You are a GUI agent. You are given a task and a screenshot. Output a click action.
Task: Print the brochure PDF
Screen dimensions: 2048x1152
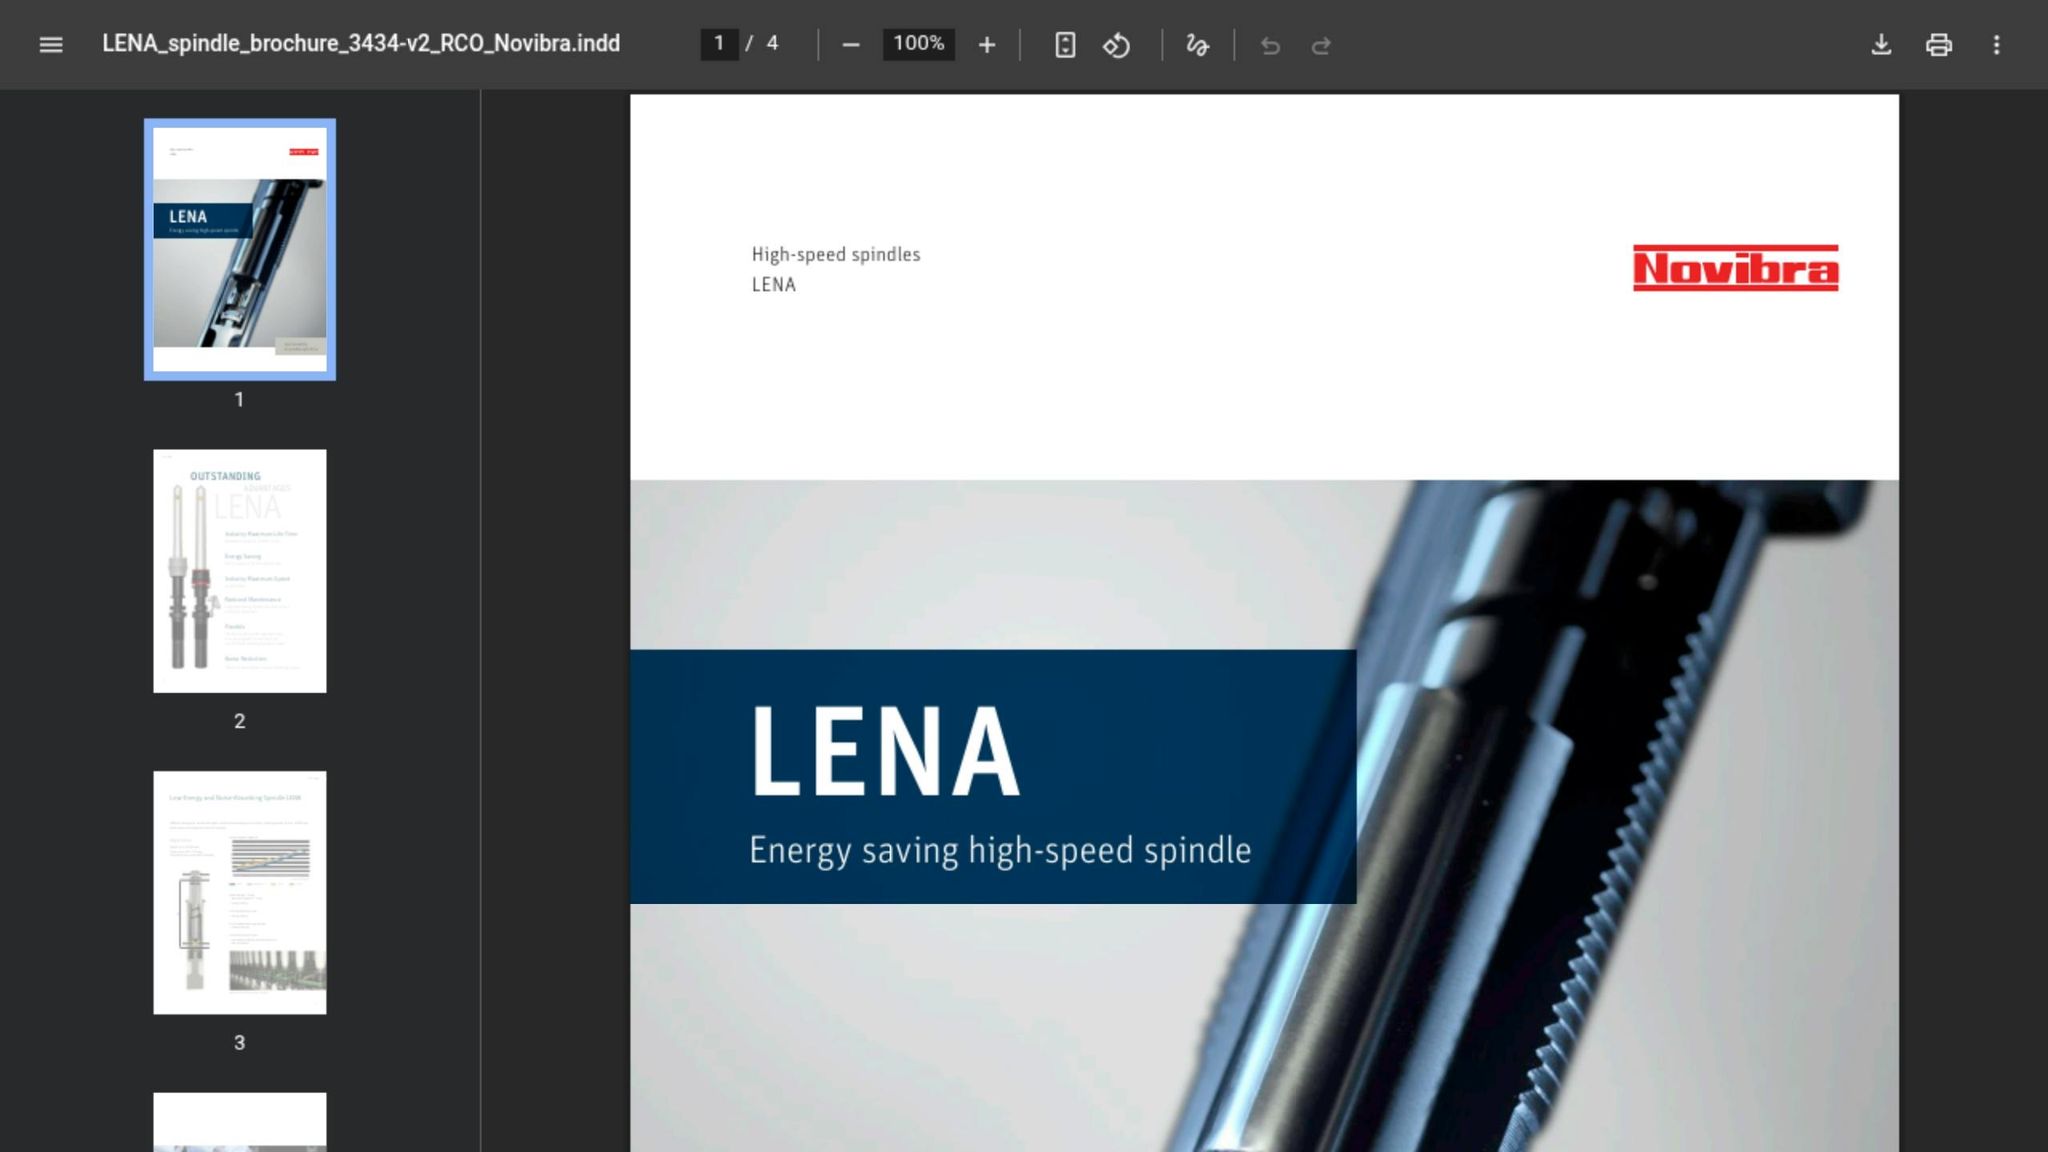pyautogui.click(x=1939, y=44)
